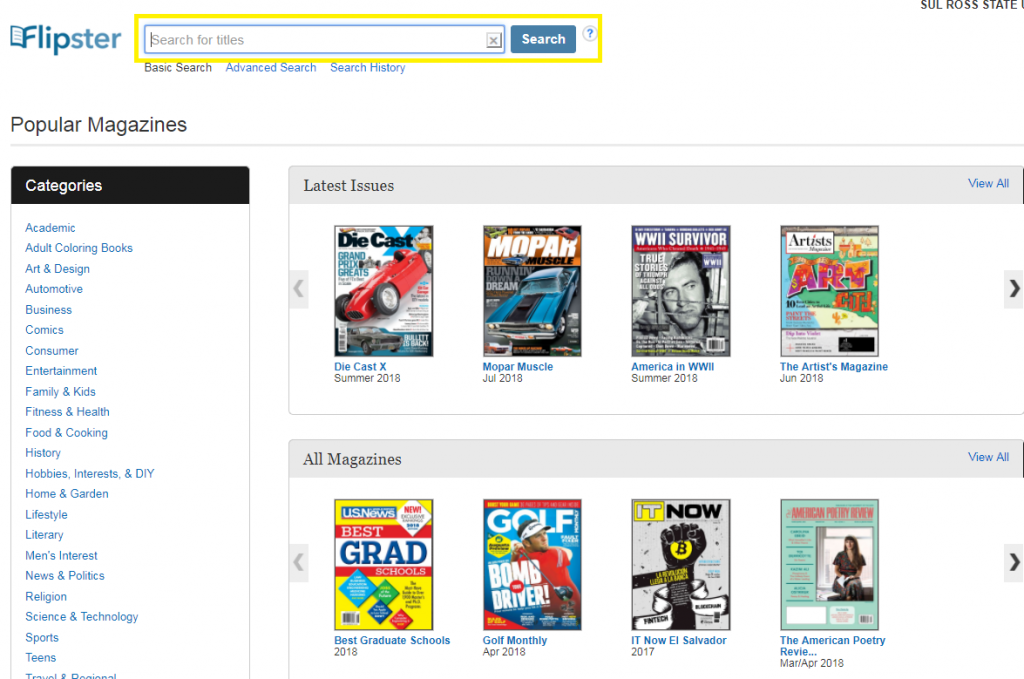Click the Mopar Muscle title link
The height and width of the screenshot is (679, 1024).
[517, 367]
